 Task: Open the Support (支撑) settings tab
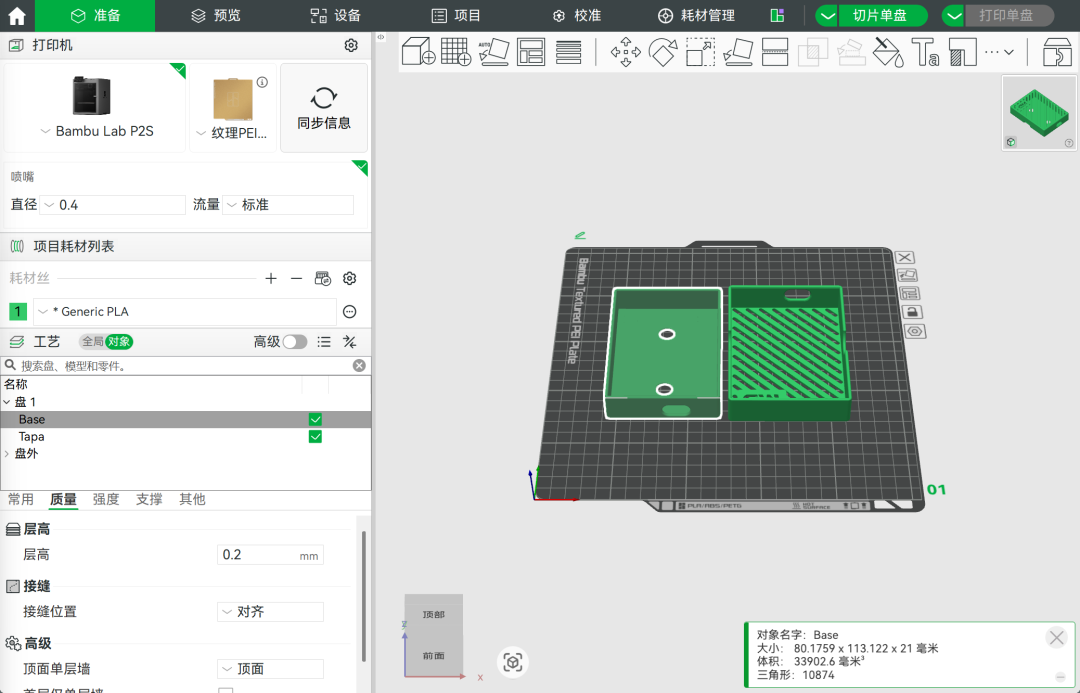pyautogui.click(x=149, y=499)
